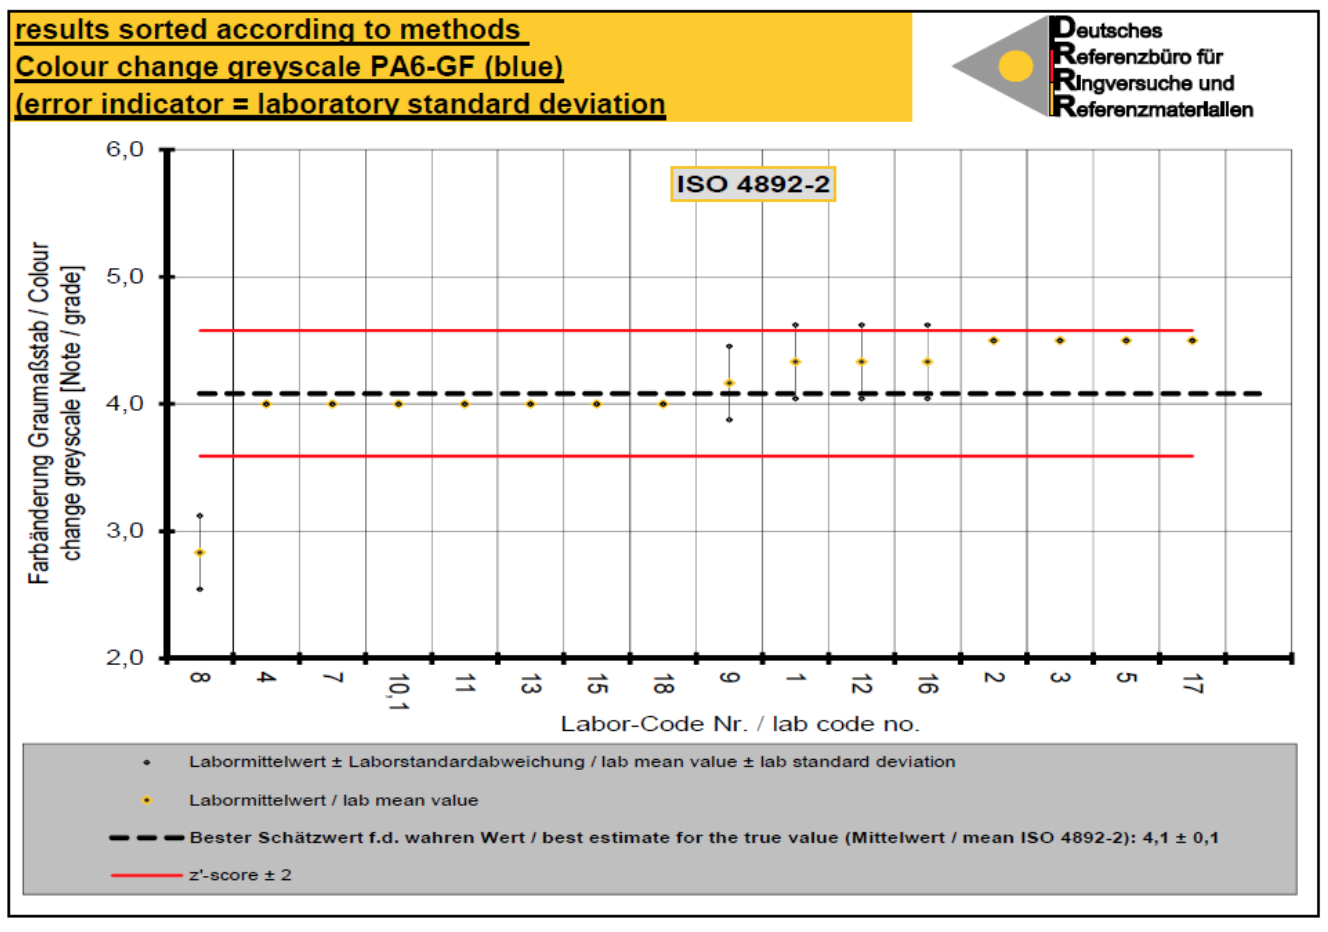This screenshot has height=932, width=1328.
Task: Click title line 'Colour change greyscale PA6-GF (blue)'
Action: pyautogui.click(x=289, y=67)
